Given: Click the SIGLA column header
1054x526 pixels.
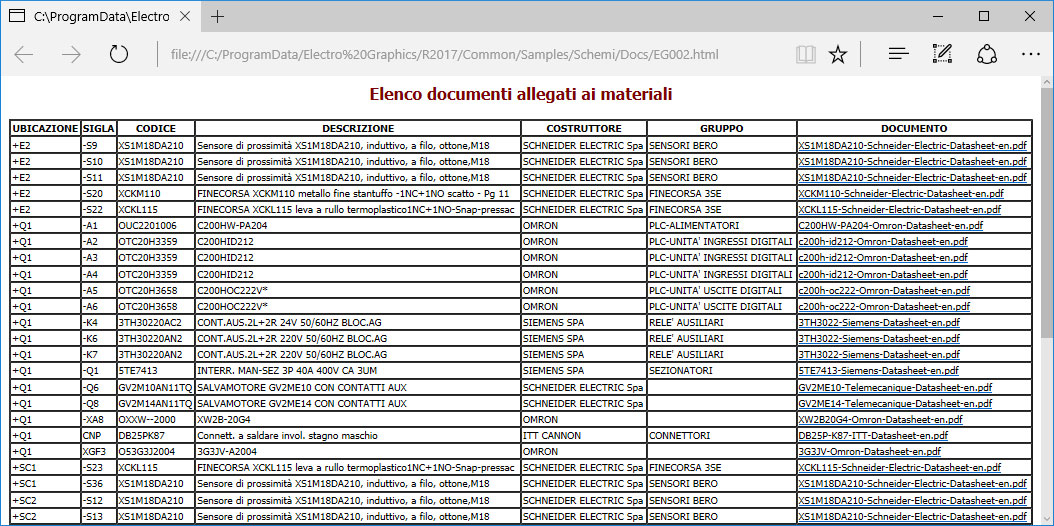Looking at the screenshot, I should click(x=98, y=128).
